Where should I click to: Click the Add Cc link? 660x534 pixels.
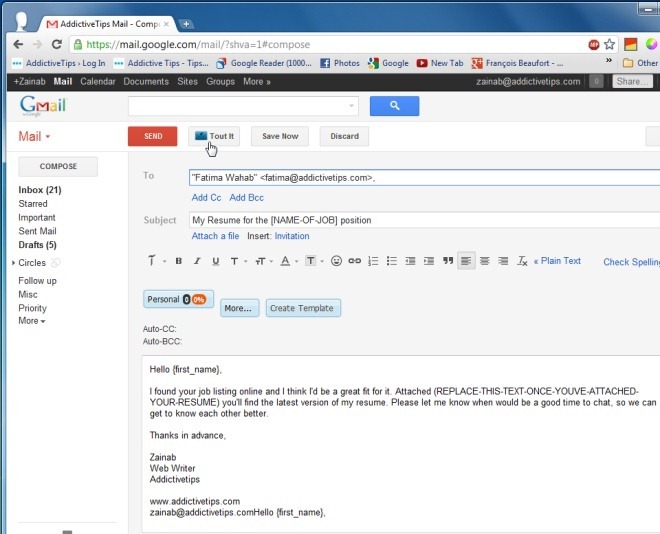206,197
